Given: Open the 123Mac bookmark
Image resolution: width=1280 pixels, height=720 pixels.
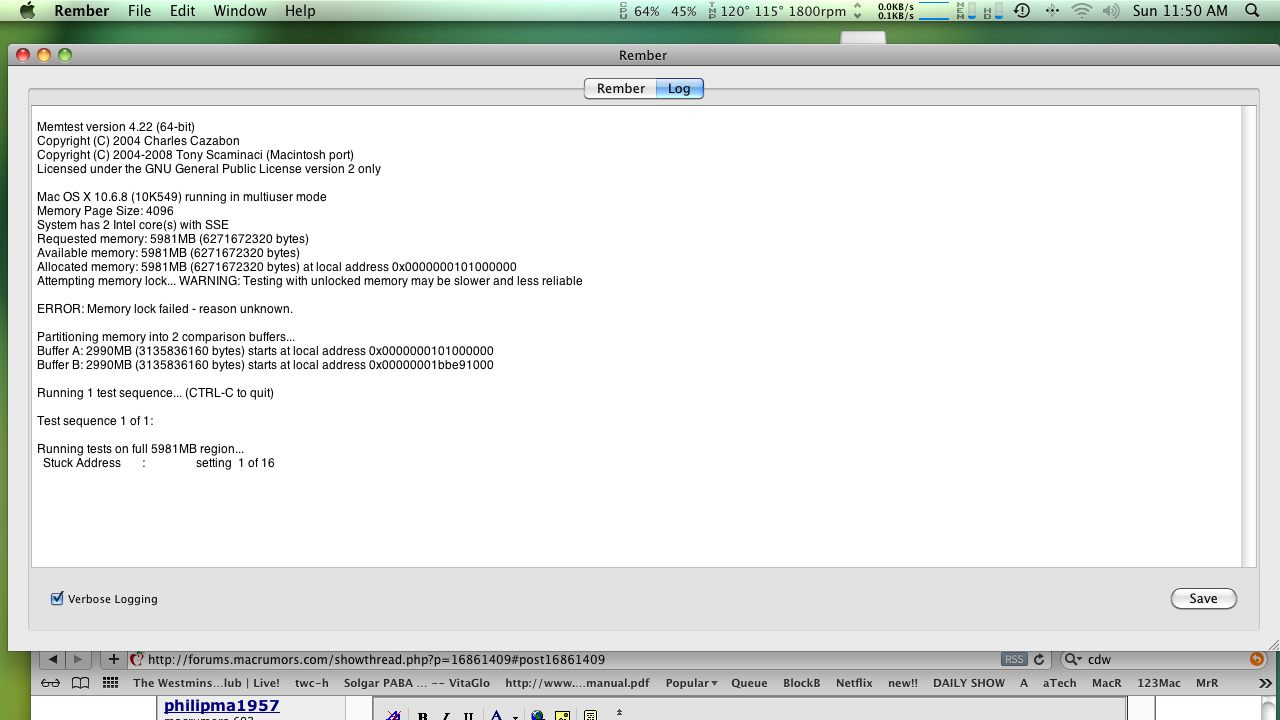Looking at the screenshot, I should (x=1159, y=683).
